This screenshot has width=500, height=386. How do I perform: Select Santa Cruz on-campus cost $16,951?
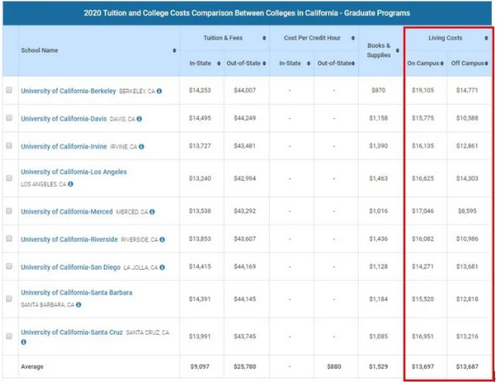(x=423, y=336)
